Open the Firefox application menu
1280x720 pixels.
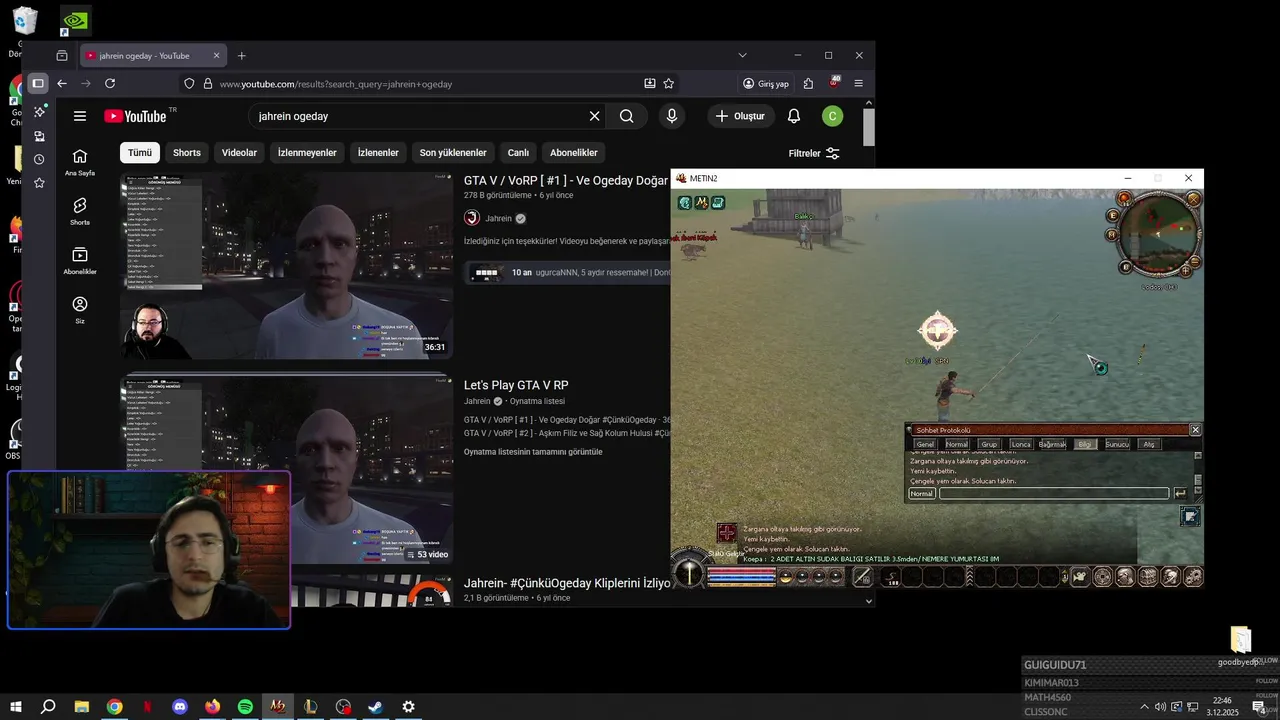point(858,84)
